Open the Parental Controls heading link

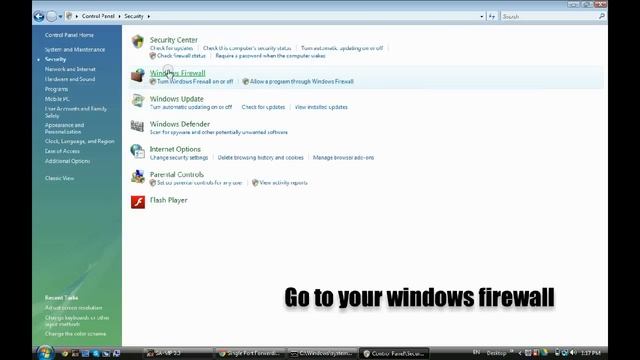[176, 174]
